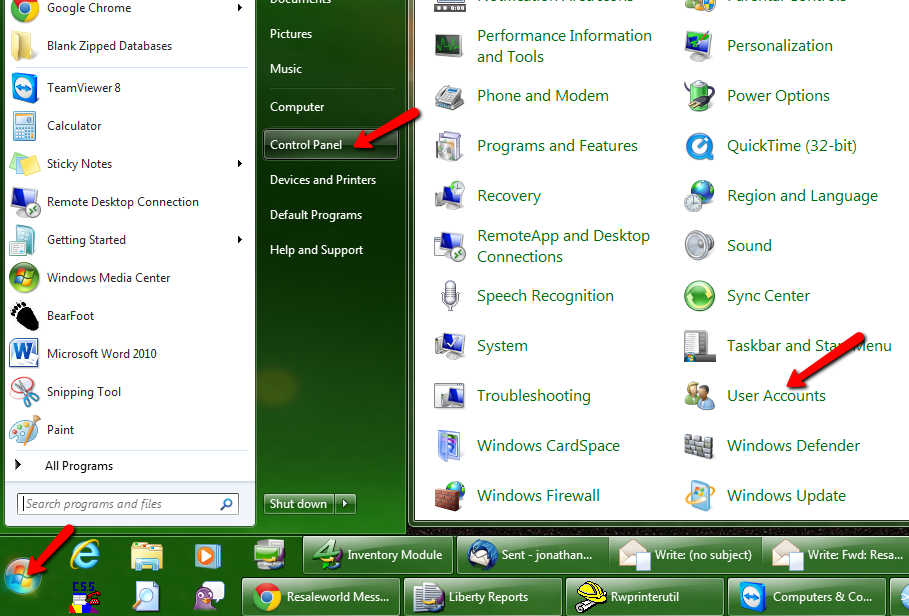Screen dimensions: 909x616
Task: Switch to Write: (no subject) window
Action: tap(685, 555)
